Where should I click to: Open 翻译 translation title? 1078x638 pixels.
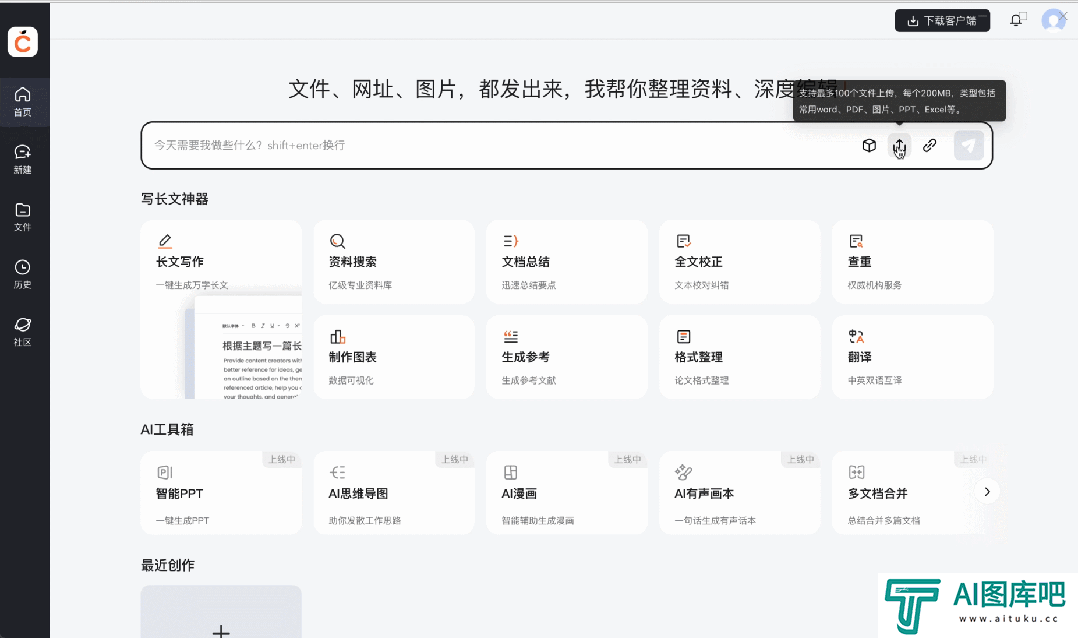pyautogui.click(x=860, y=357)
